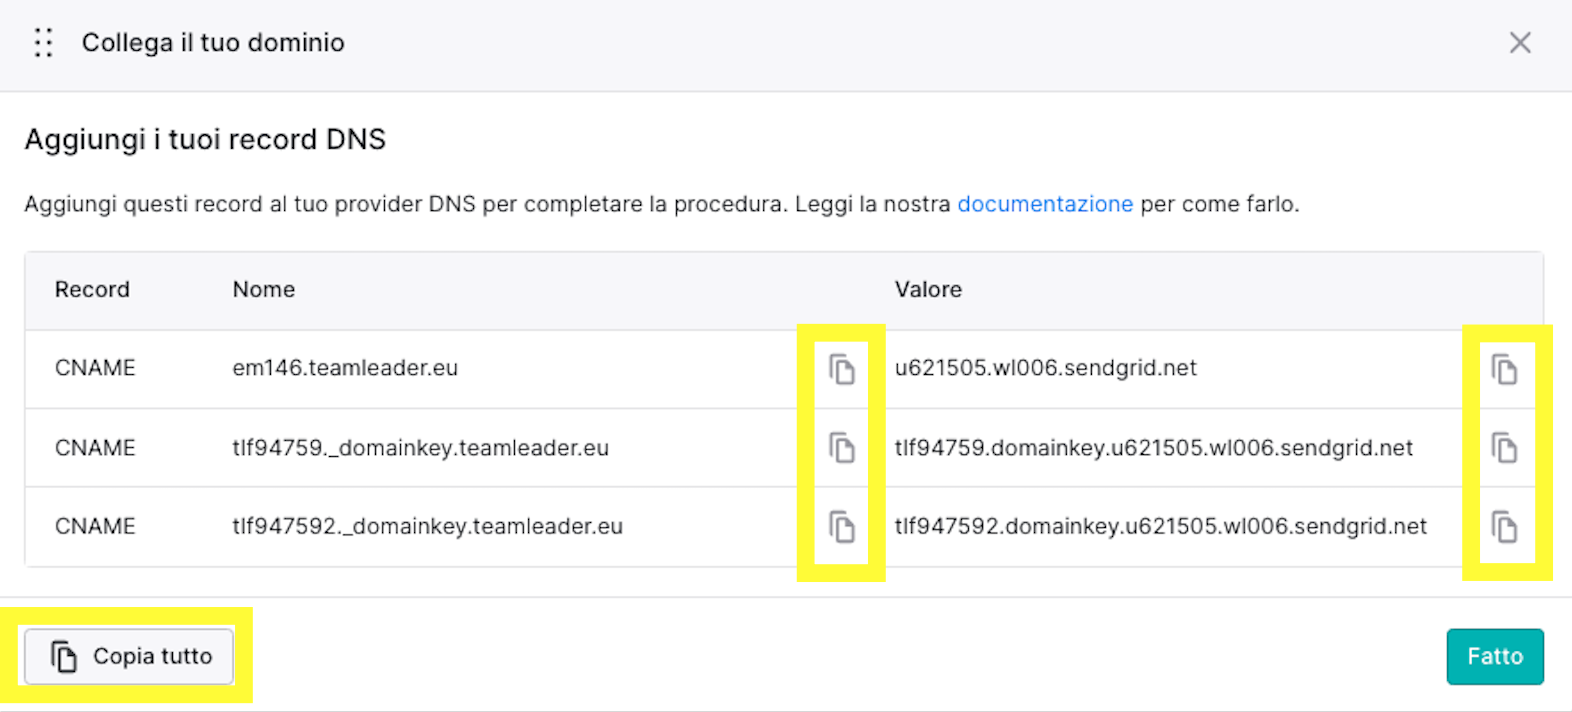Select the Nome column header

[x=264, y=289]
